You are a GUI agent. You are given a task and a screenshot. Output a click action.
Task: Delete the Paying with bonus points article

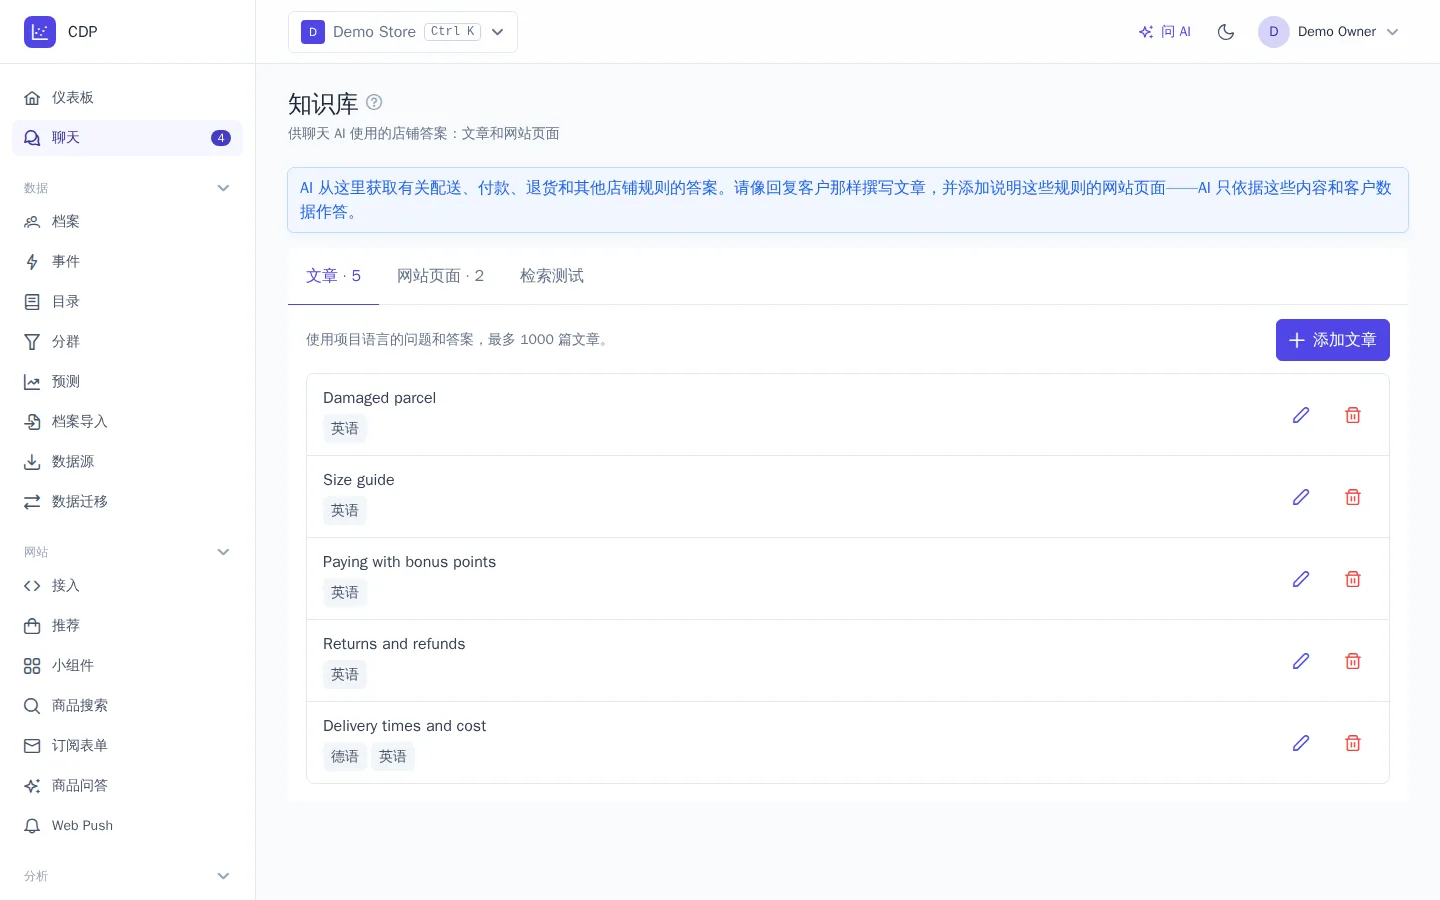point(1353,579)
